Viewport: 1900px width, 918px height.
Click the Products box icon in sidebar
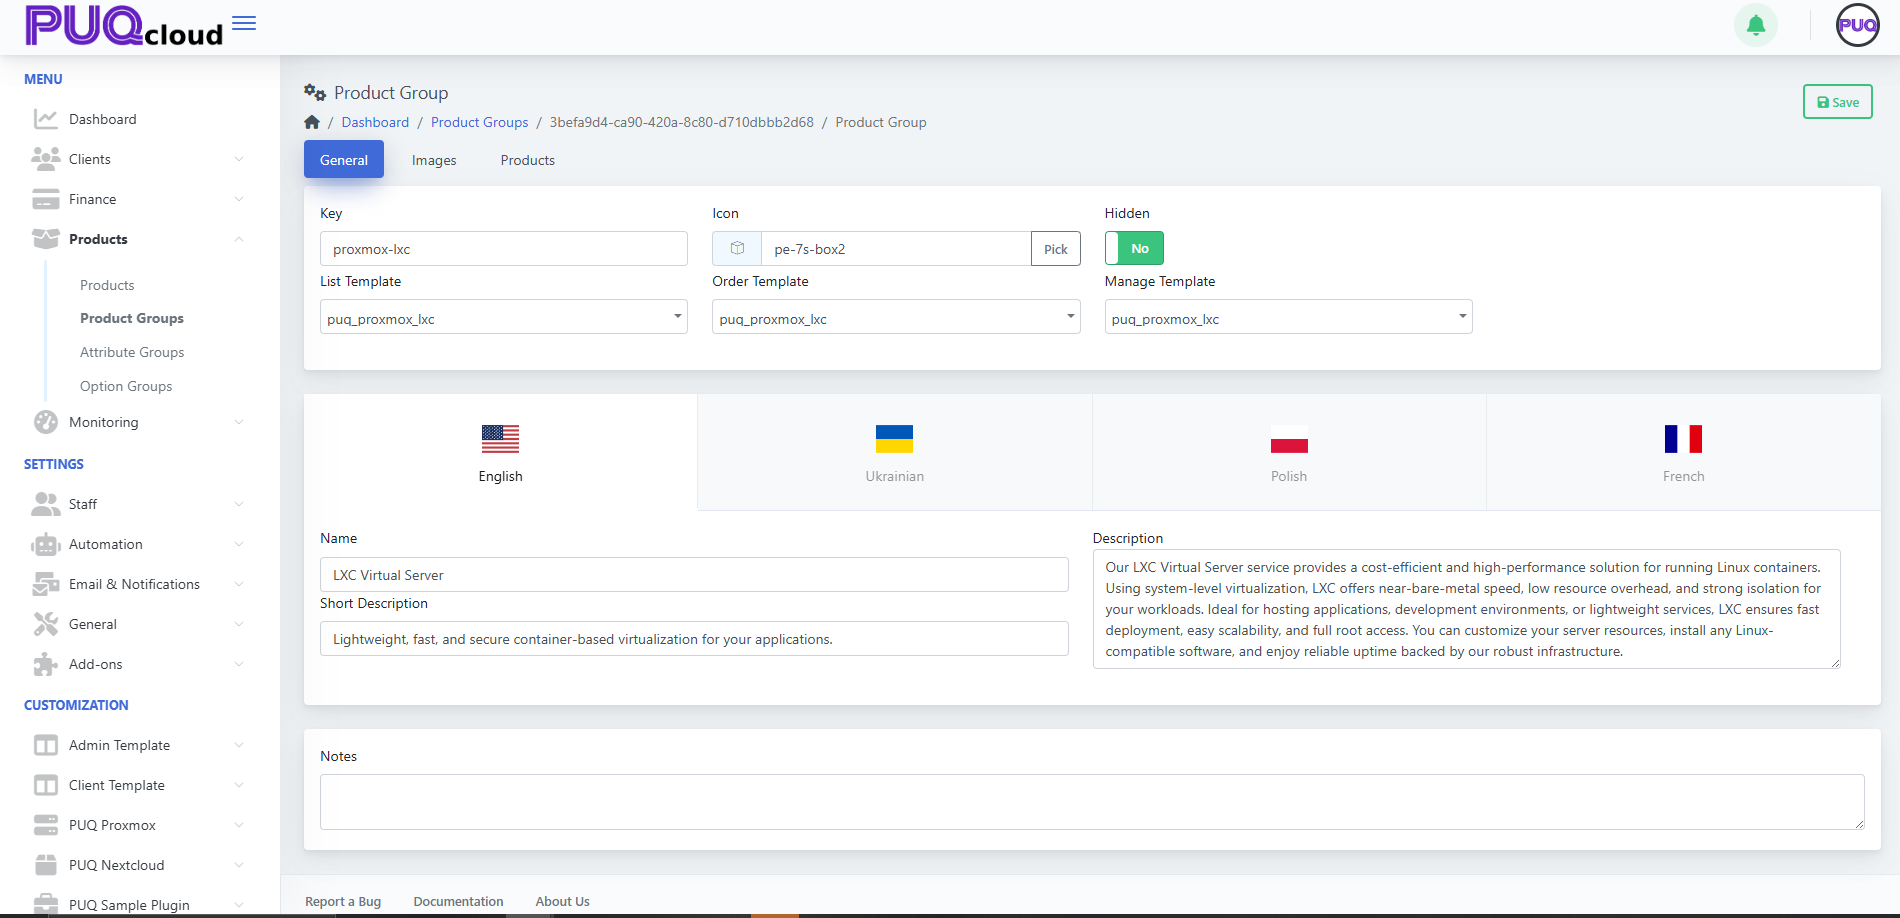pyautogui.click(x=45, y=239)
